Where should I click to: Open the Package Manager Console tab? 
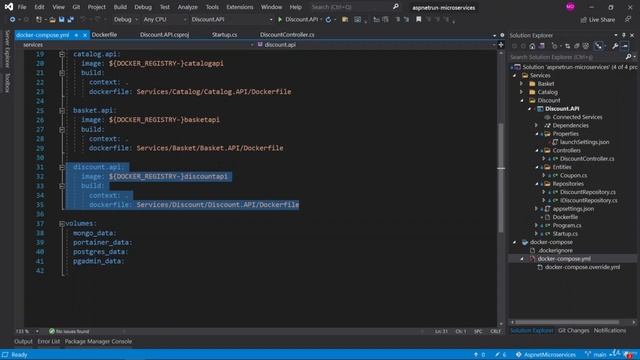98,341
